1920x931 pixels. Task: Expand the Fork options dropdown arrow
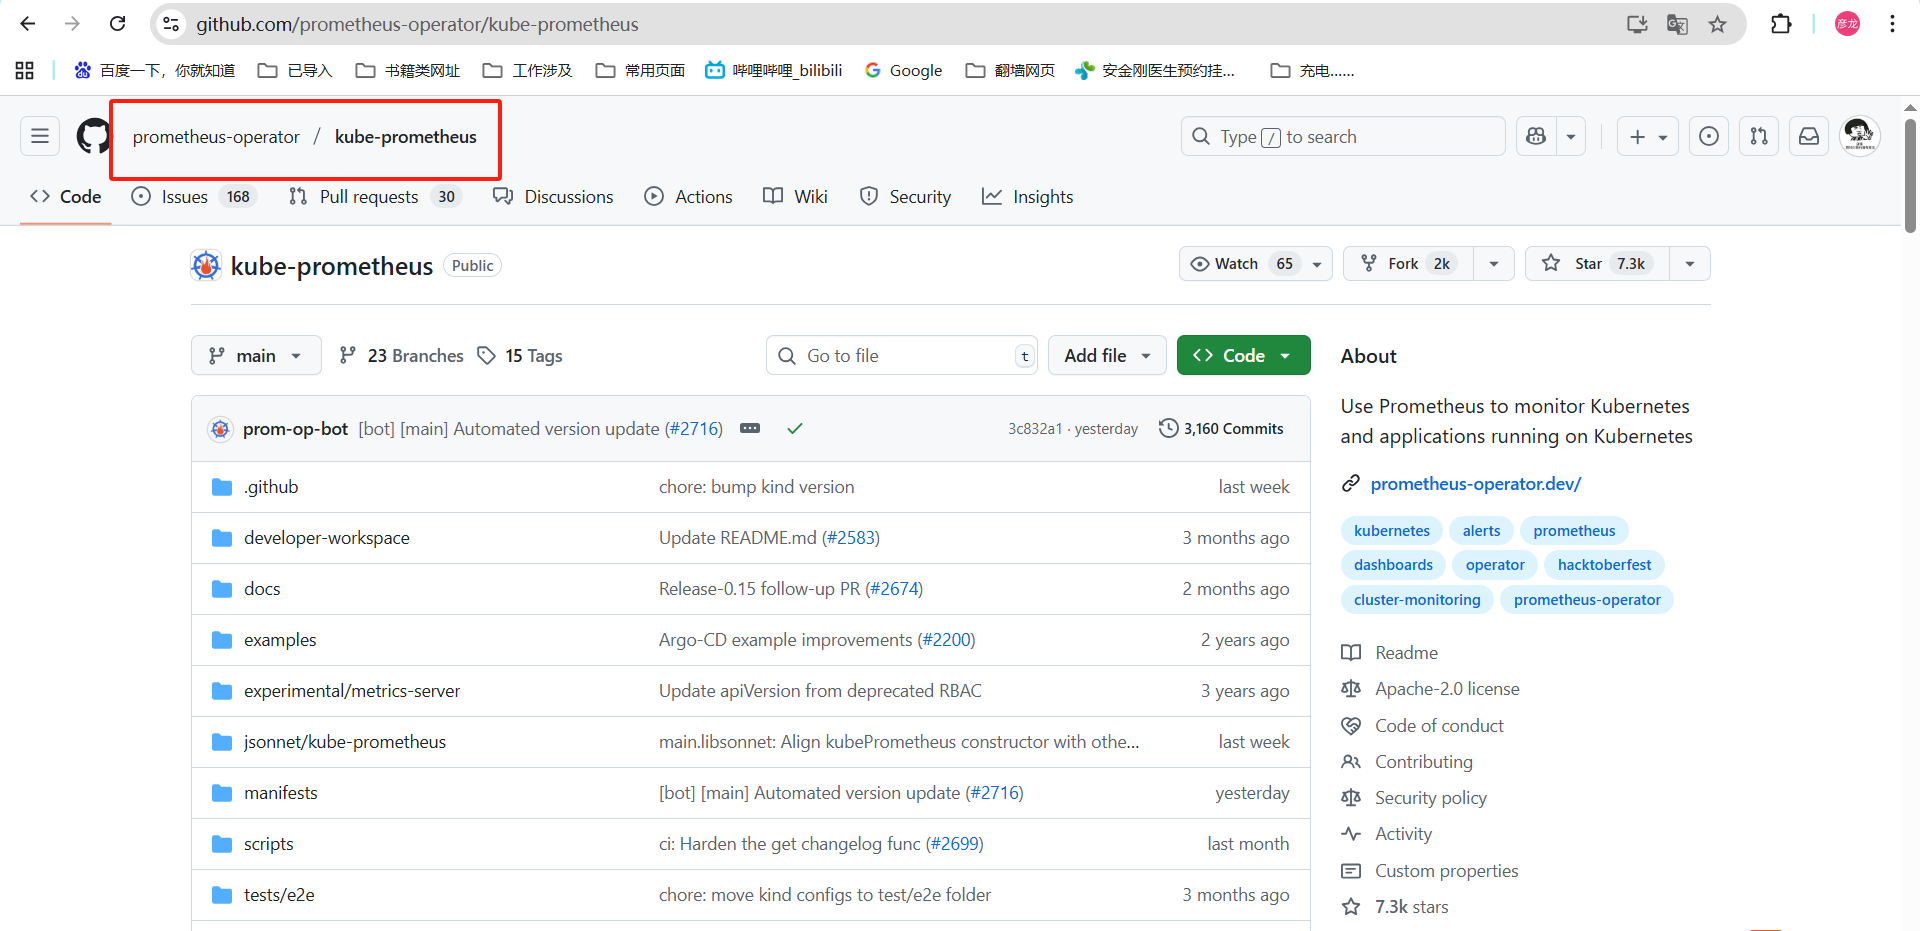click(x=1494, y=264)
